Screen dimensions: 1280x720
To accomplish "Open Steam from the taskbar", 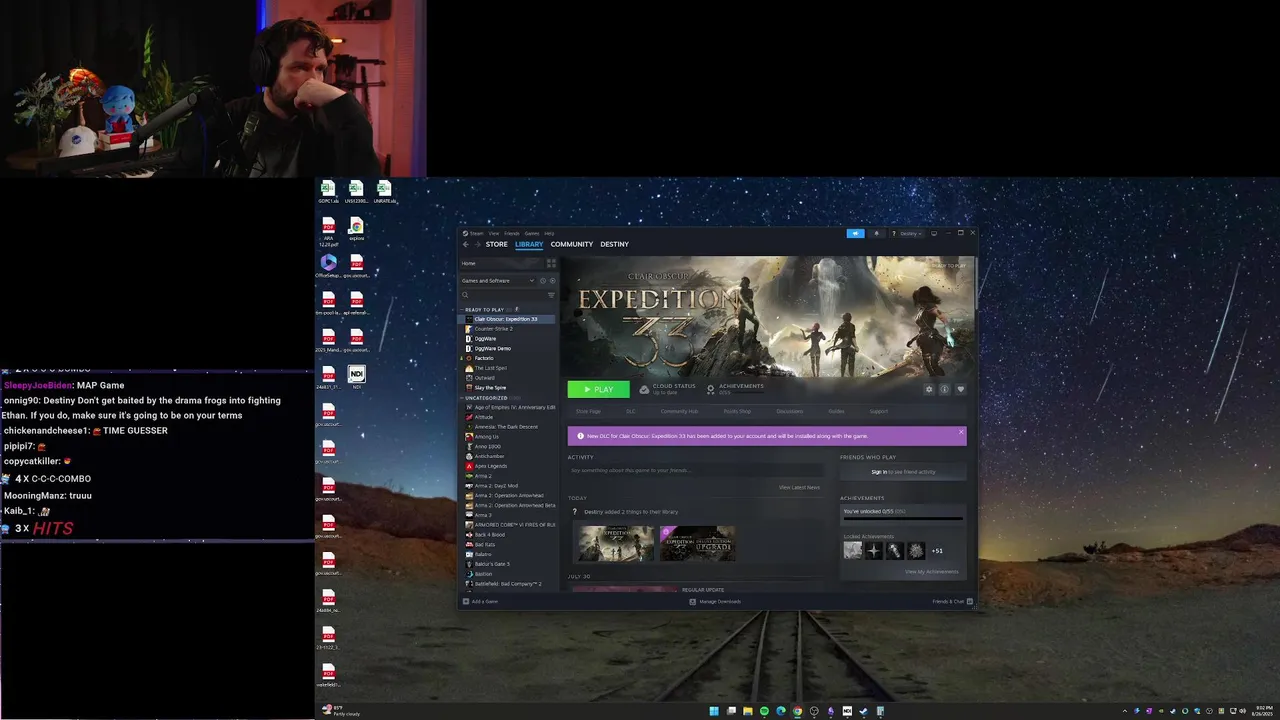I will pos(863,711).
